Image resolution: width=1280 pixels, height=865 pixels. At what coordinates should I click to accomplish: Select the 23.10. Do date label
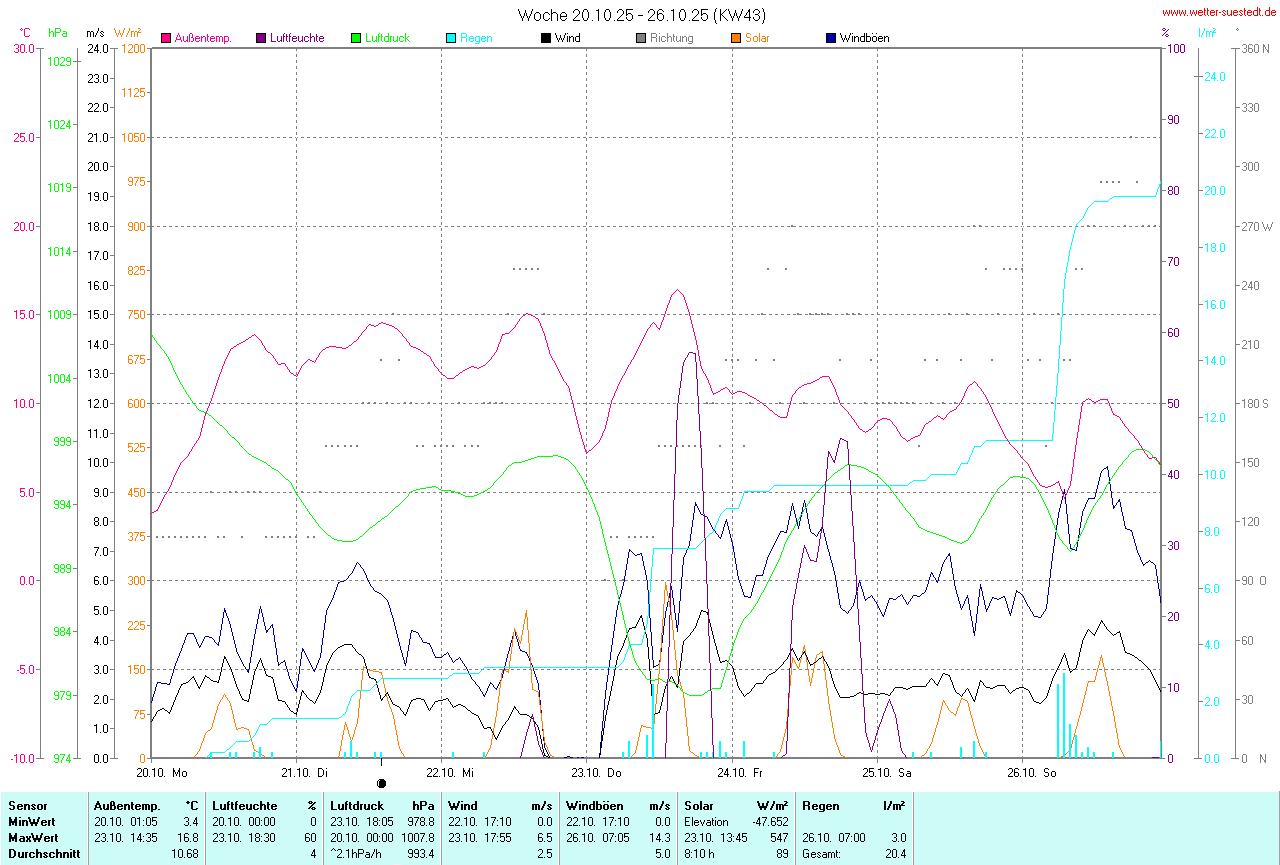(x=595, y=773)
